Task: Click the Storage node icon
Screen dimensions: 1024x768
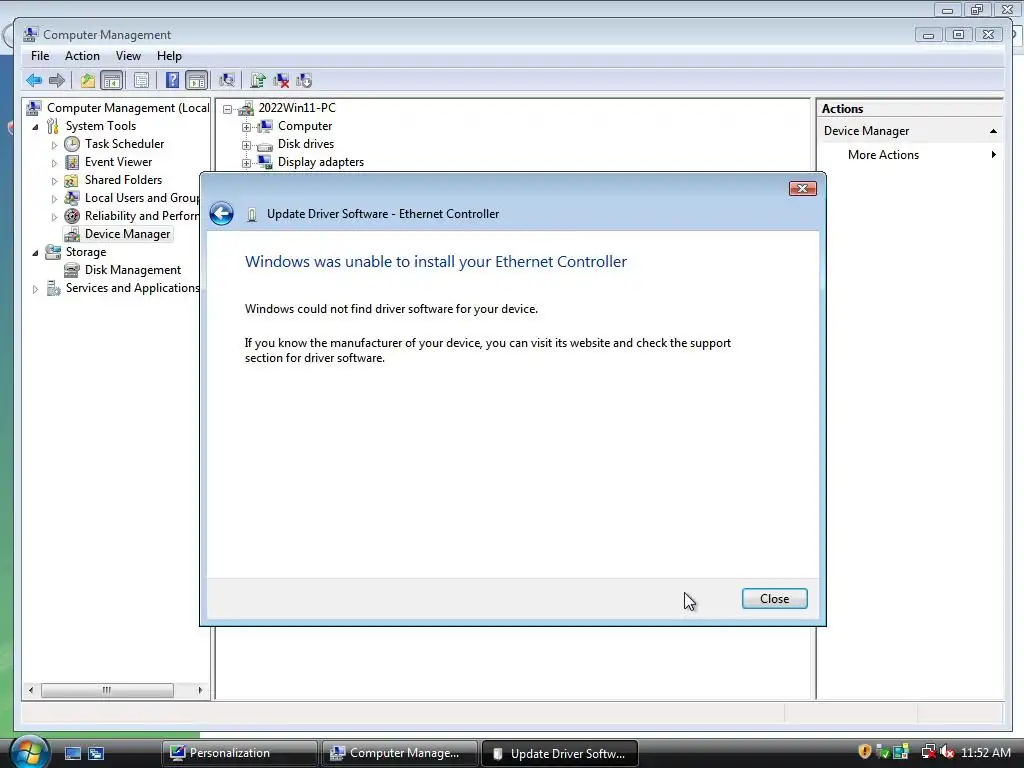Action: [53, 252]
